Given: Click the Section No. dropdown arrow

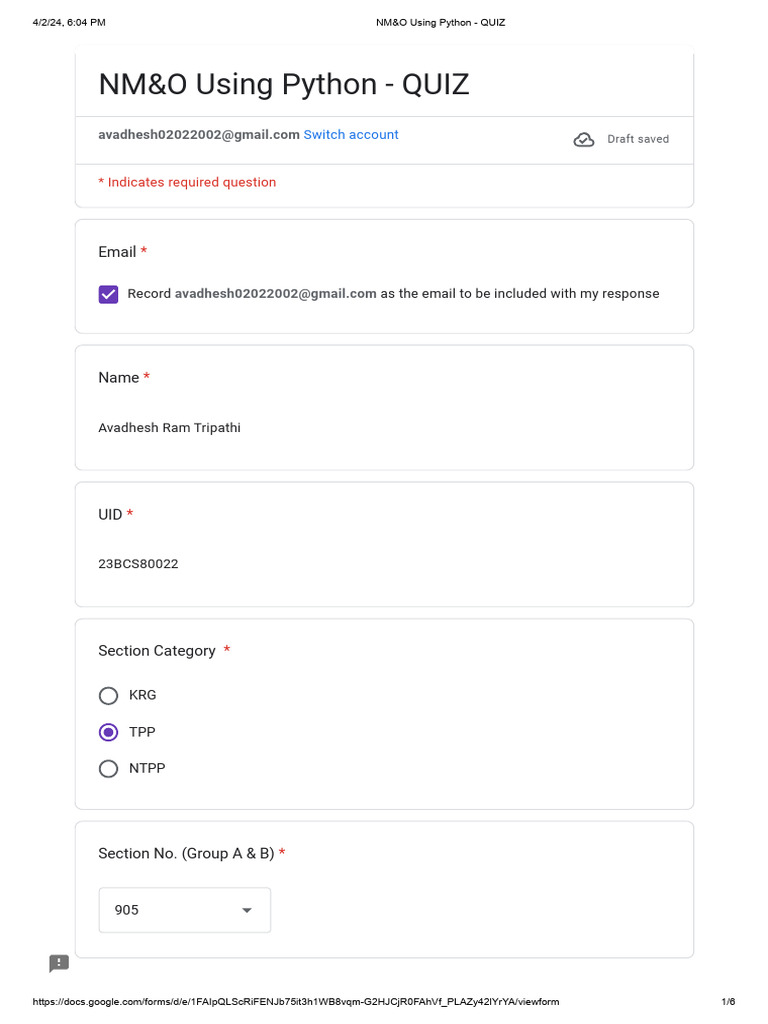Looking at the screenshot, I should tap(247, 910).
